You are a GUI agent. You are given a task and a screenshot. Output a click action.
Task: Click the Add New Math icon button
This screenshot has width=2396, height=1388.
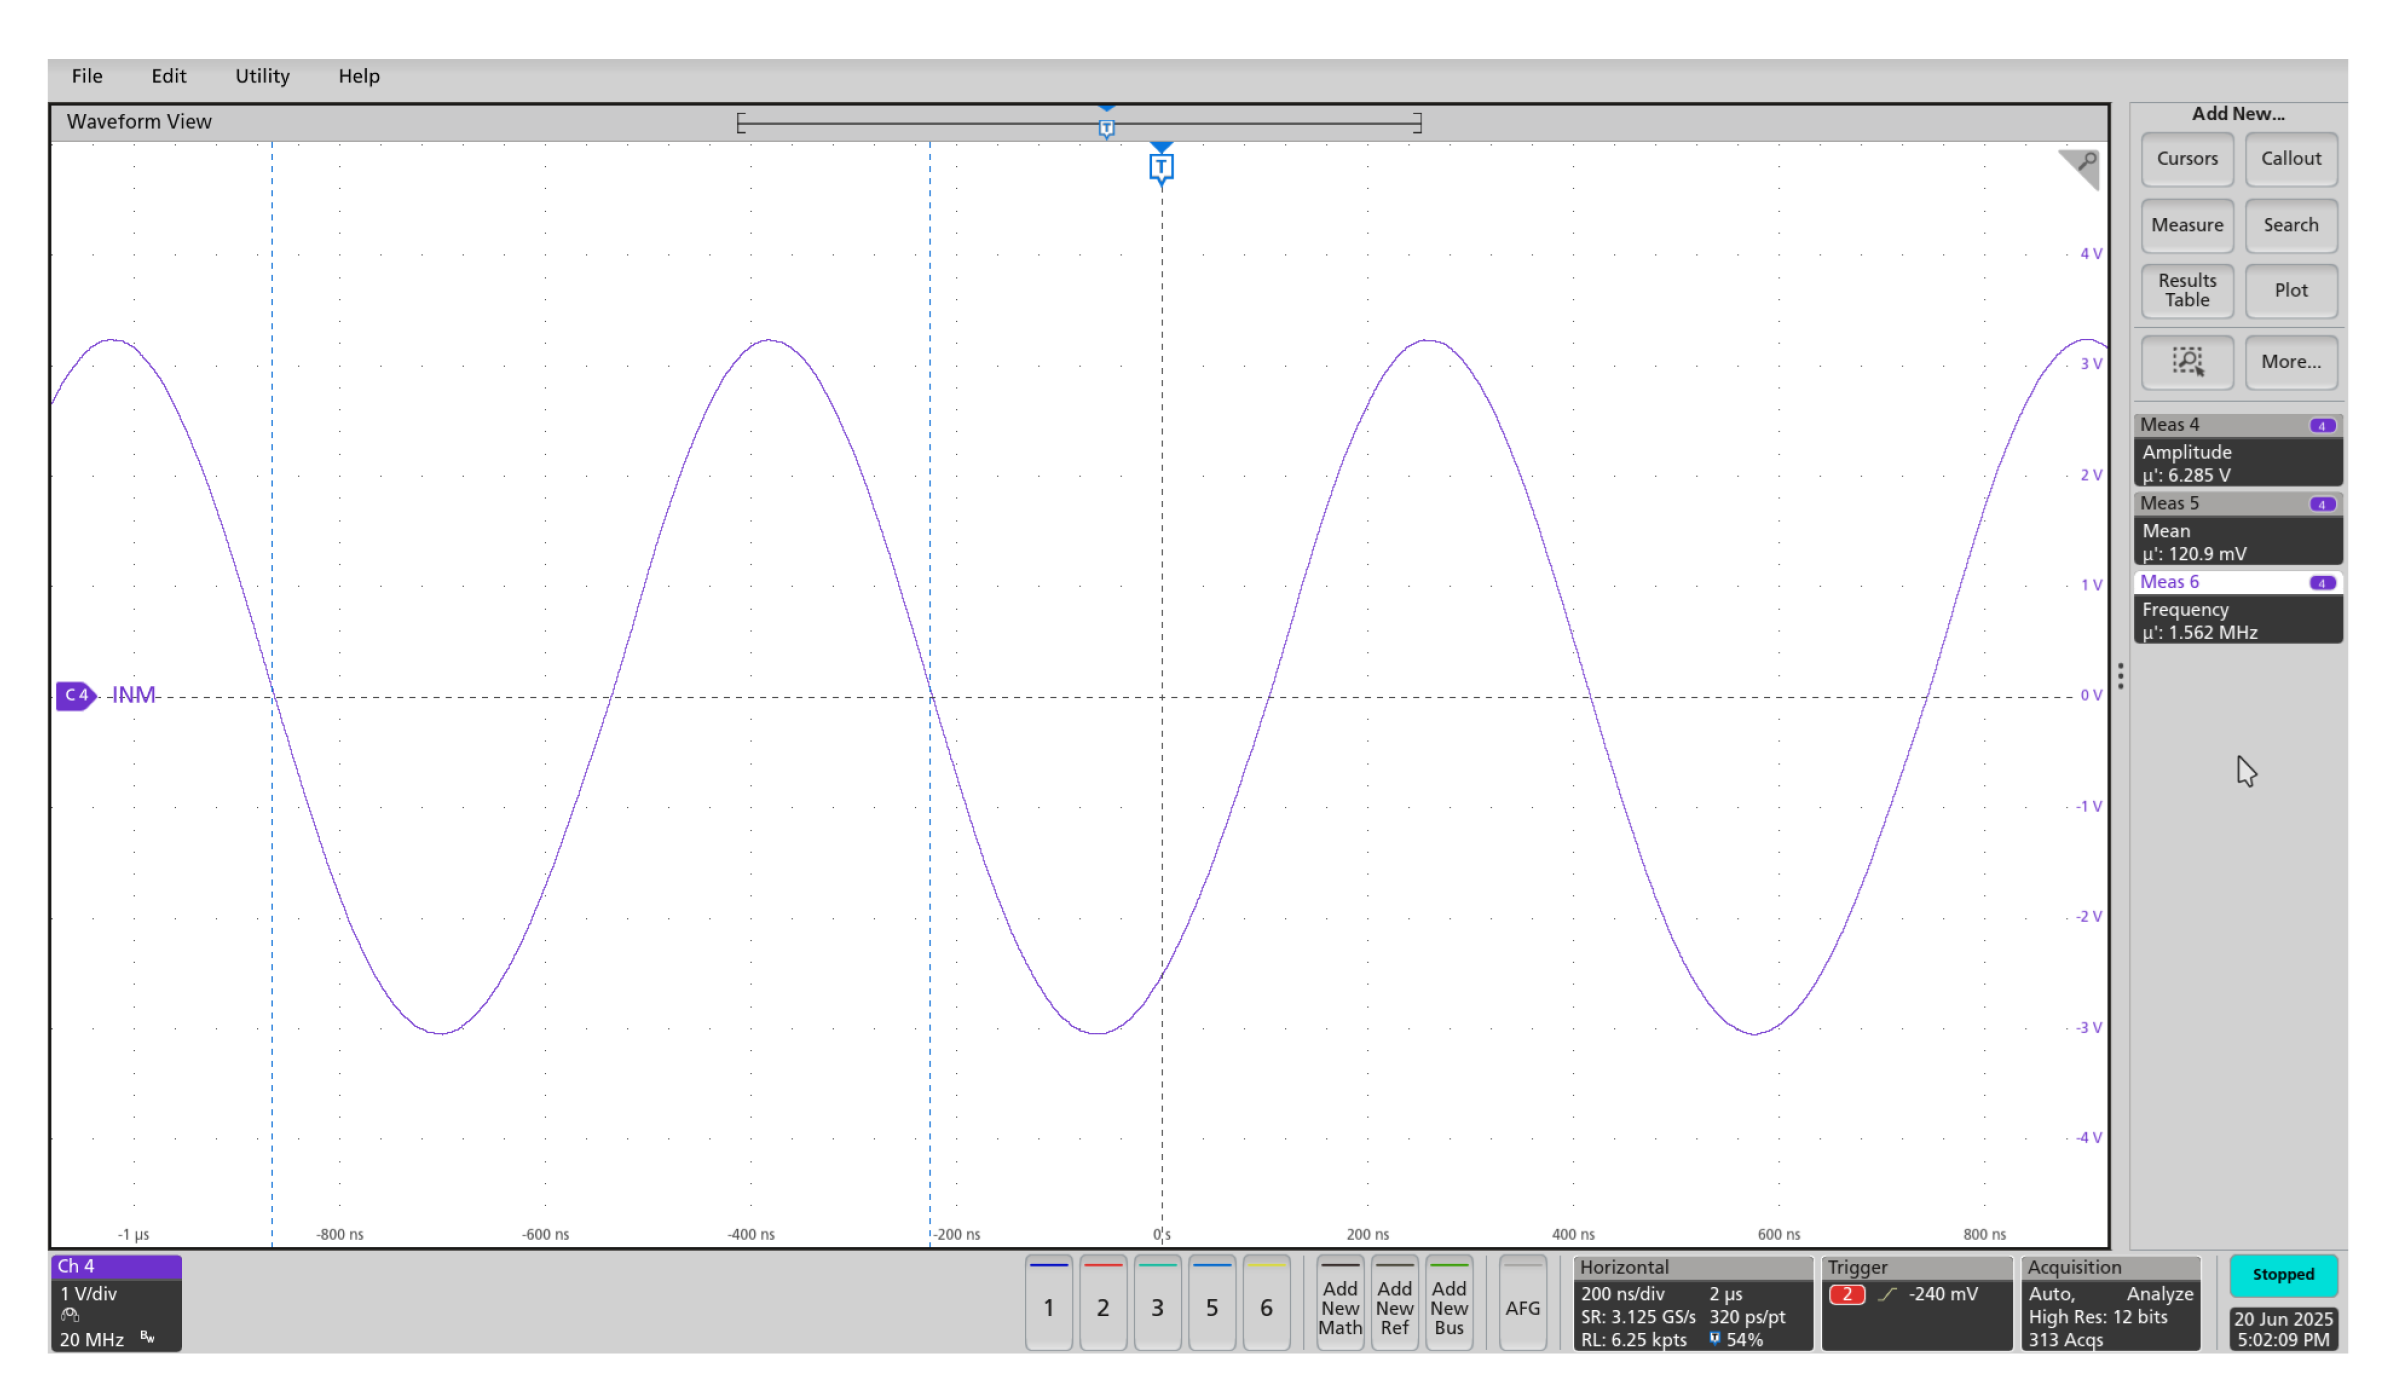(x=1340, y=1306)
